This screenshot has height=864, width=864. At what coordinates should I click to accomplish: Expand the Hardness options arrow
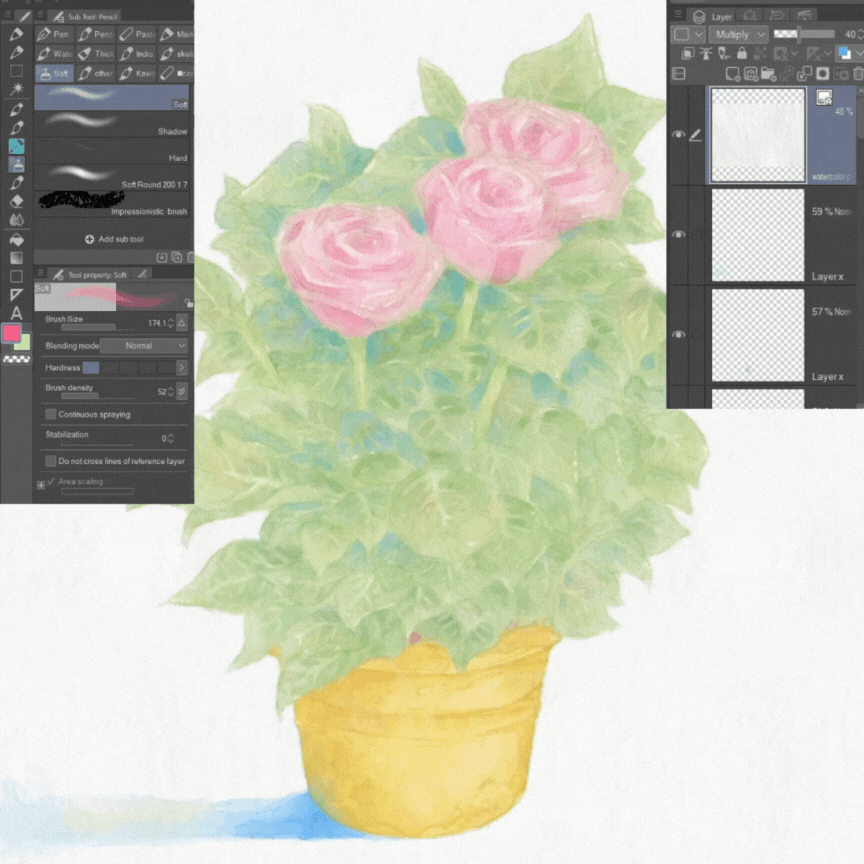(x=182, y=368)
